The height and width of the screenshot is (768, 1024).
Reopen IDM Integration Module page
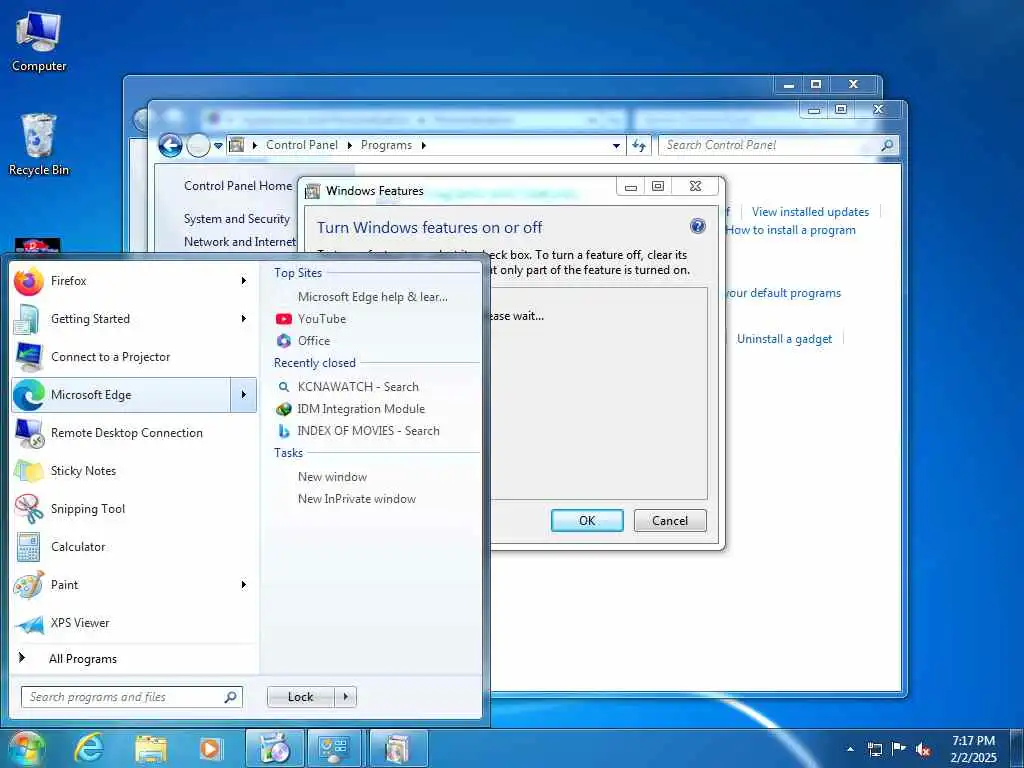pos(360,409)
